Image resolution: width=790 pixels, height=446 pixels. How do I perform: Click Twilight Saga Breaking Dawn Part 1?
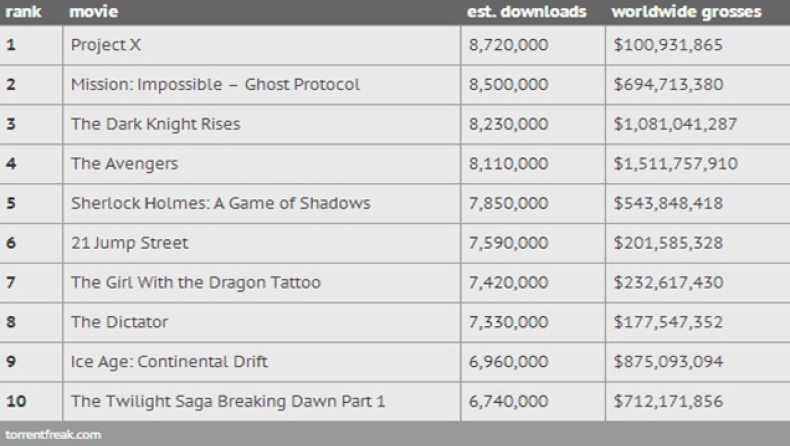point(228,401)
